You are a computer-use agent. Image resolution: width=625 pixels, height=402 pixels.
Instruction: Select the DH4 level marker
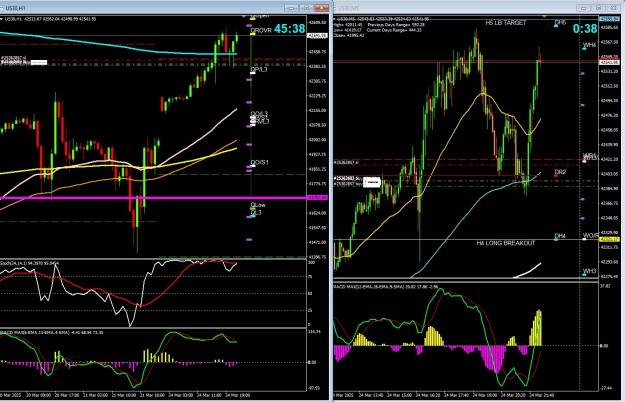point(560,236)
